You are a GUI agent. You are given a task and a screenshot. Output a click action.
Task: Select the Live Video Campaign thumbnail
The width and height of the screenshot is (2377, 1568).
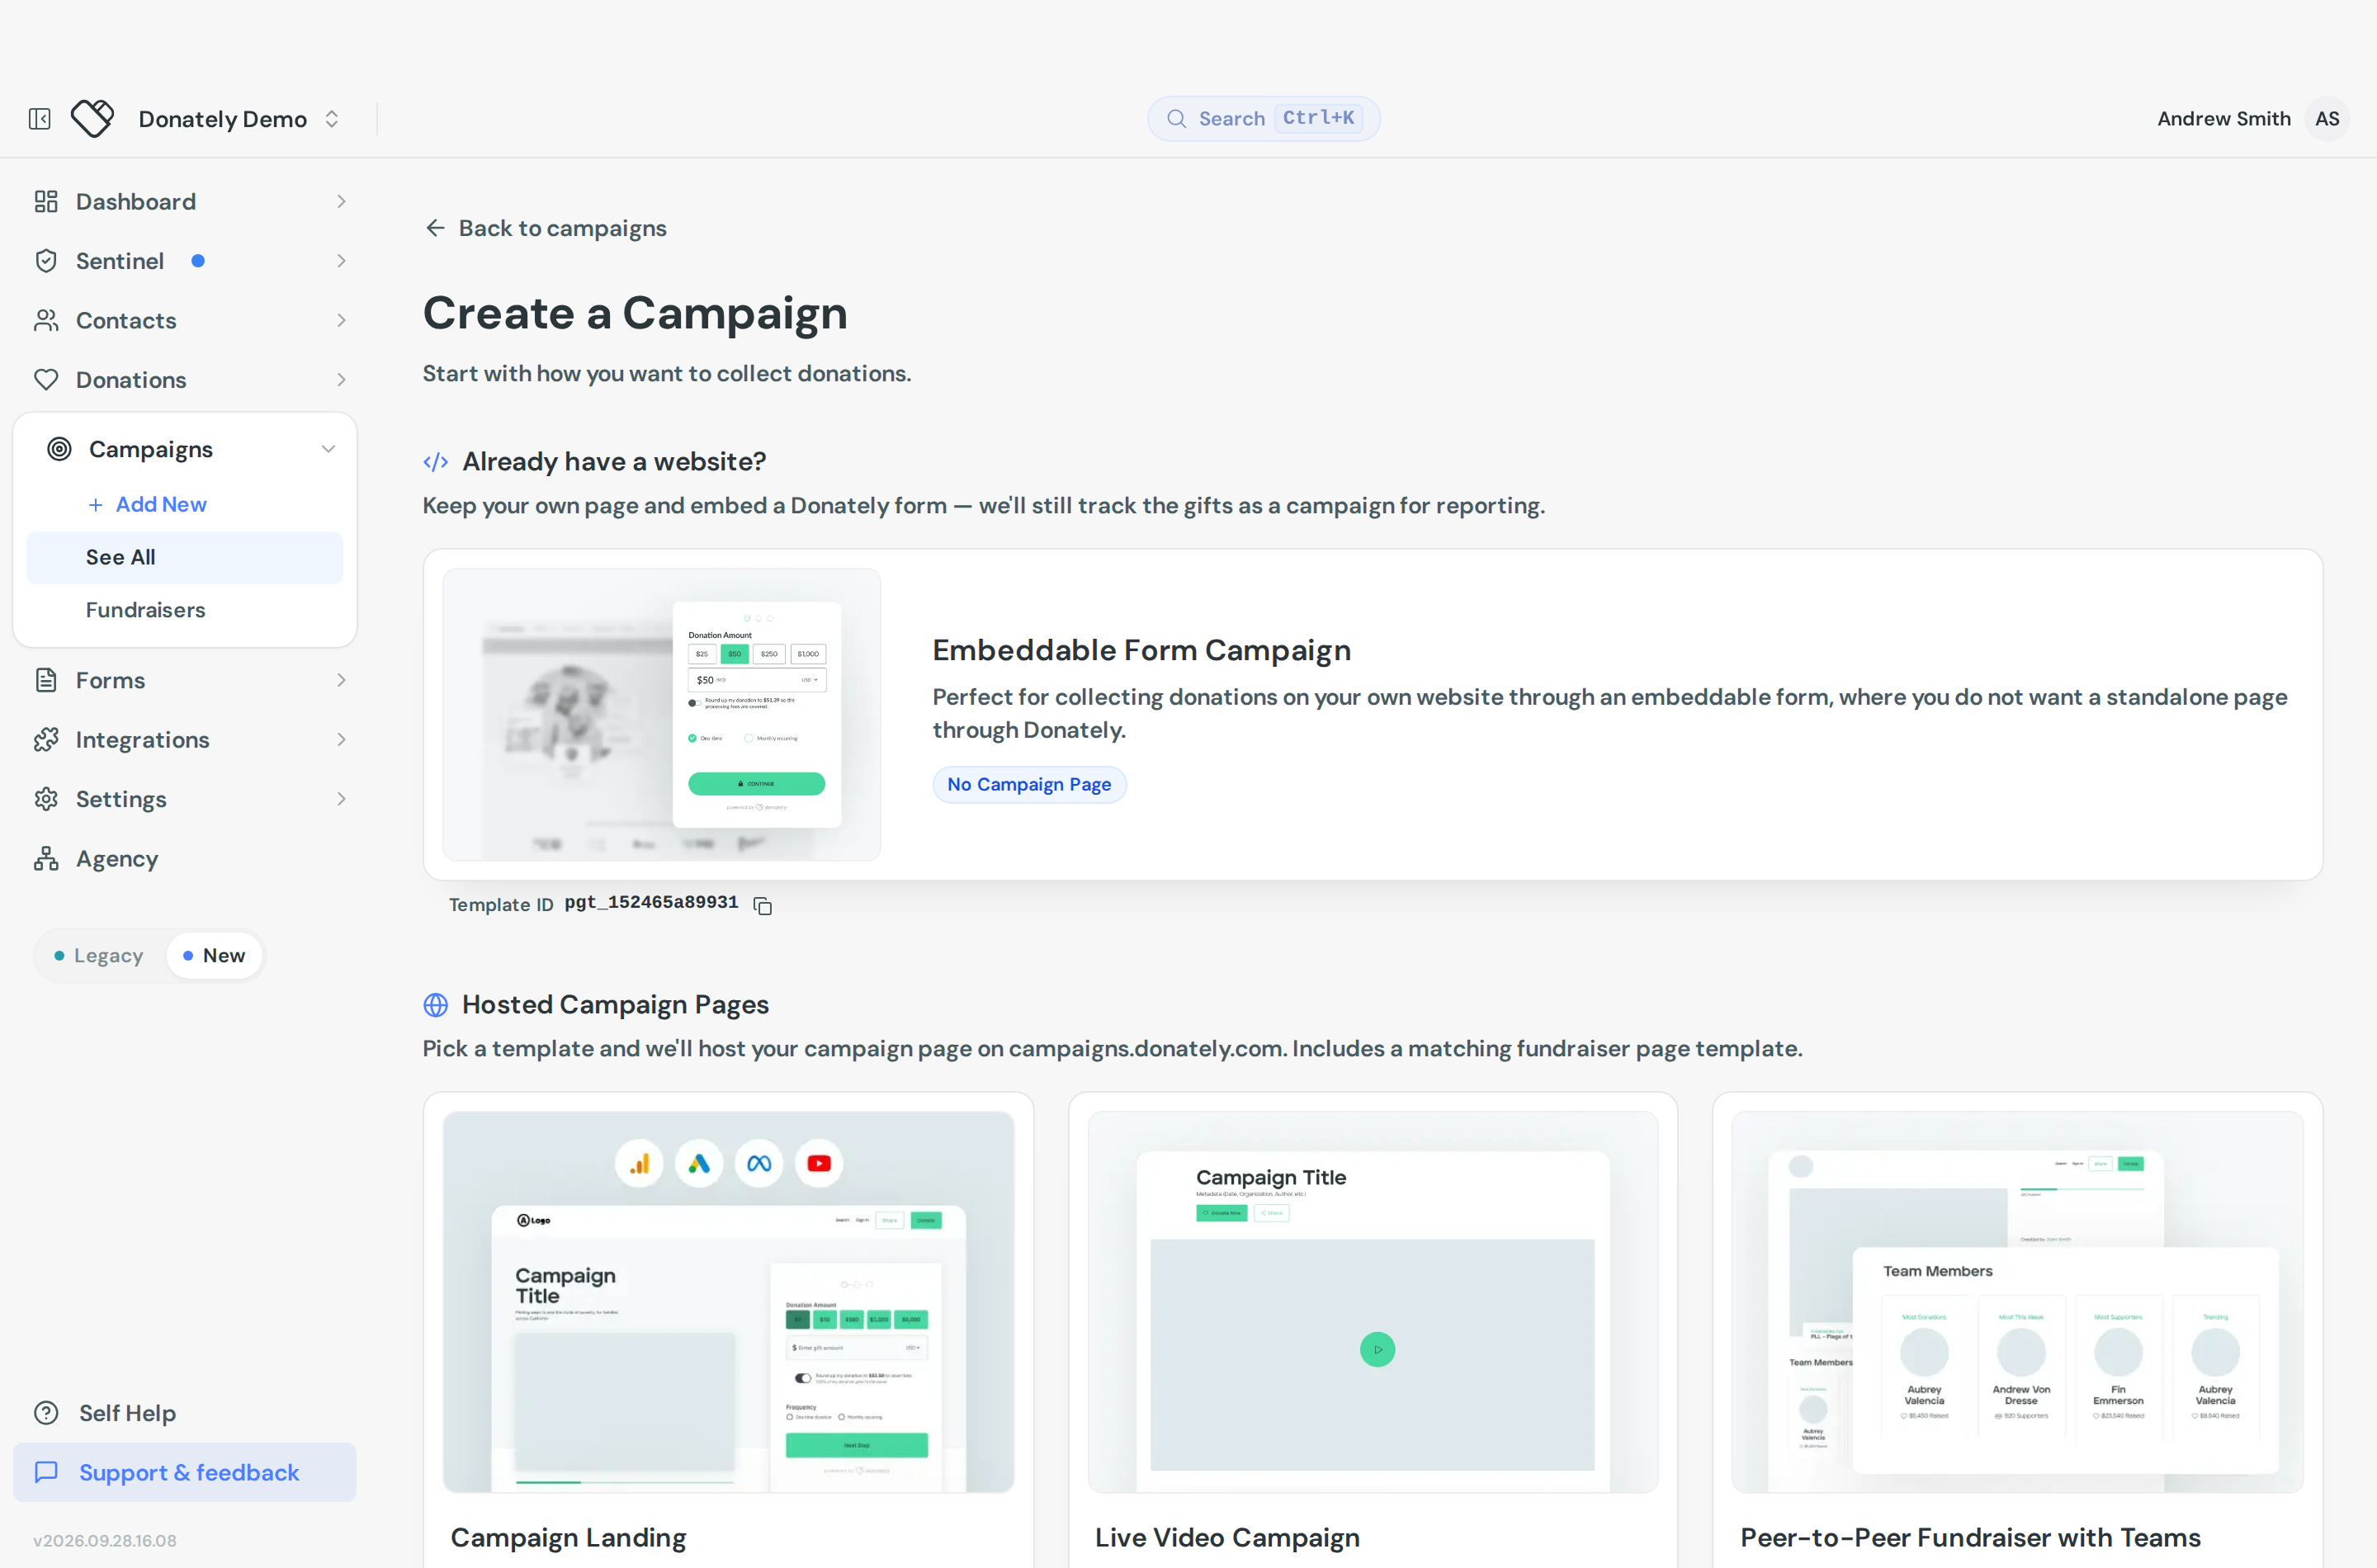1373,1301
